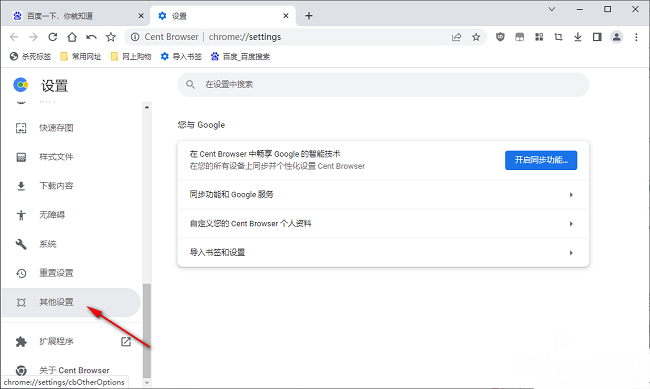Screen dimensions: 650x389
Task: Open the 常用网址 bookmark folder
Action: tap(81, 56)
